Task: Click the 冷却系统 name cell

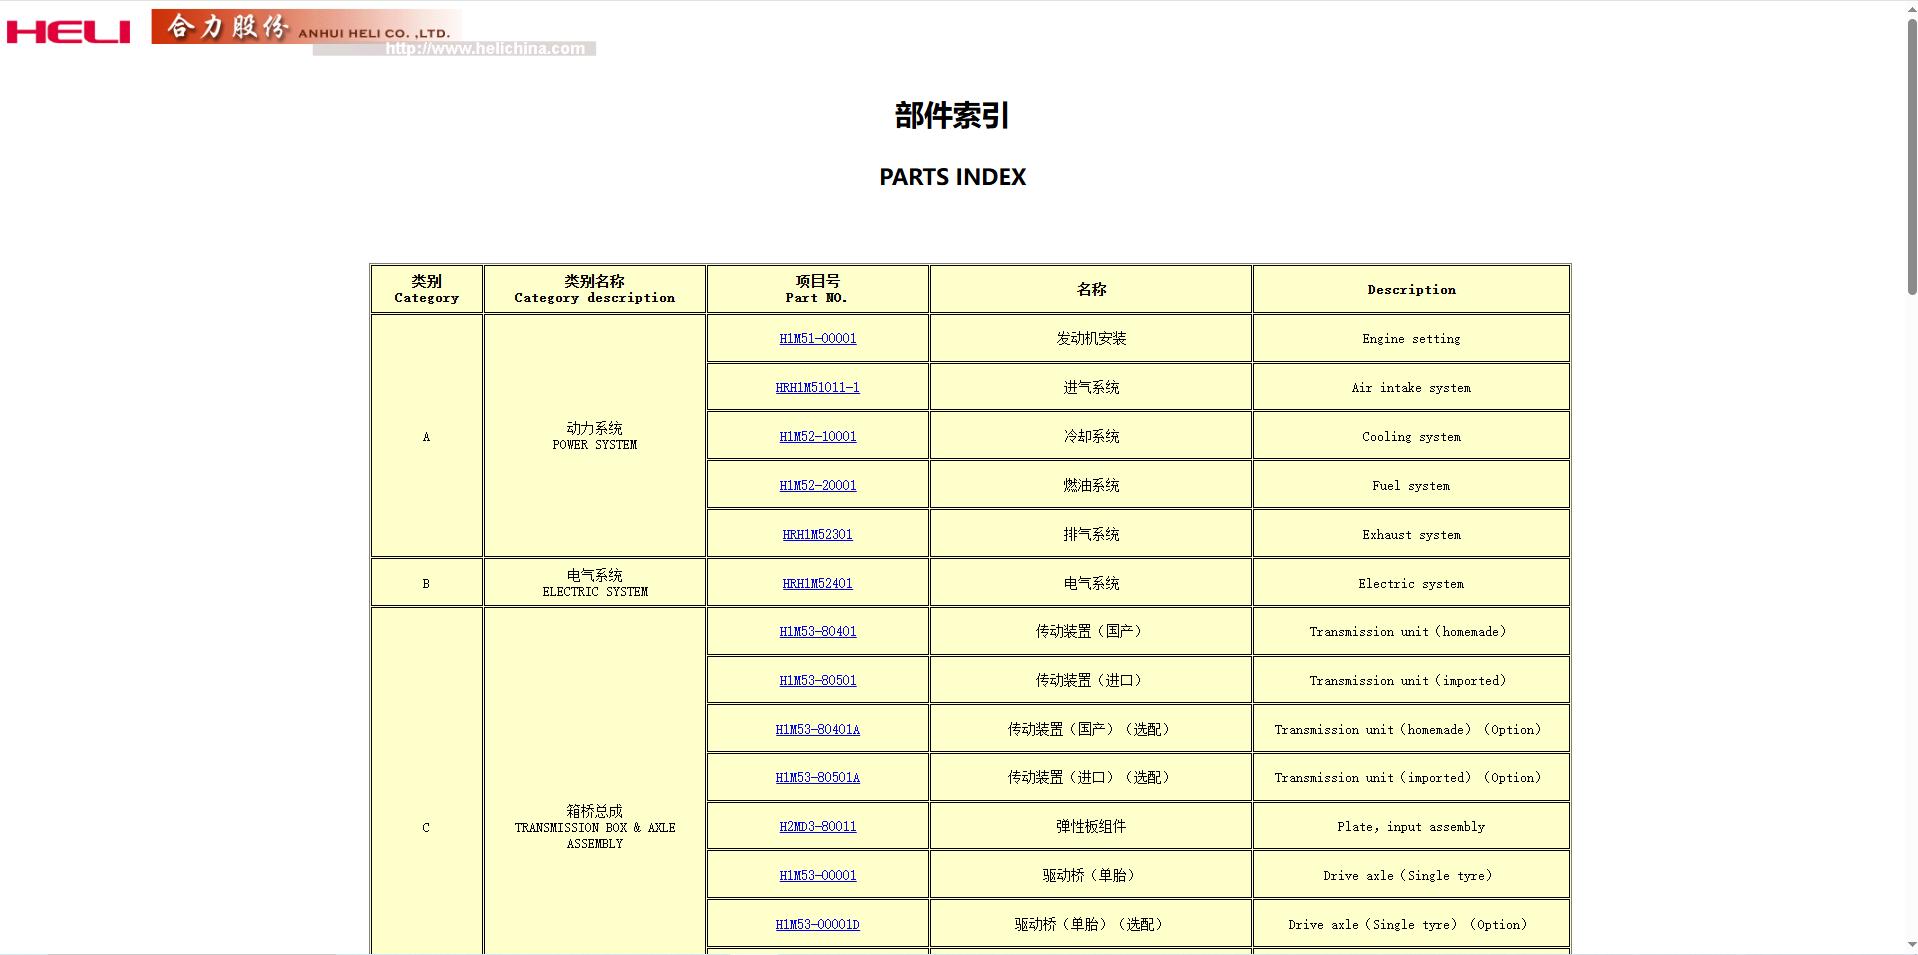Action: [1090, 437]
